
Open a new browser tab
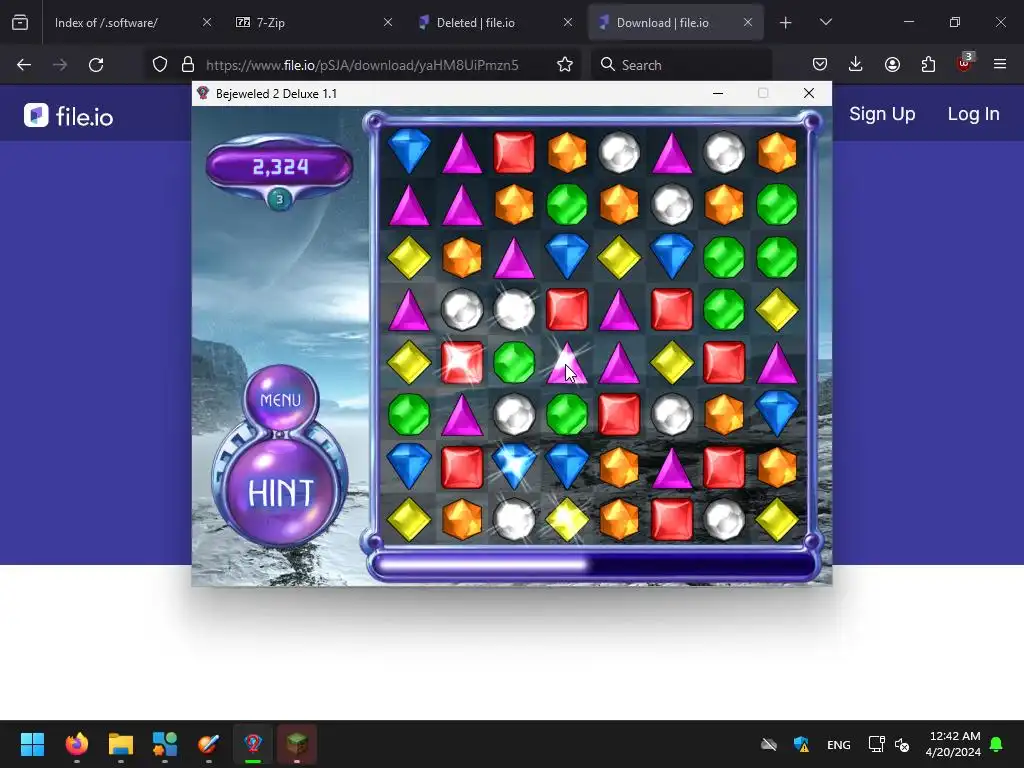click(786, 23)
